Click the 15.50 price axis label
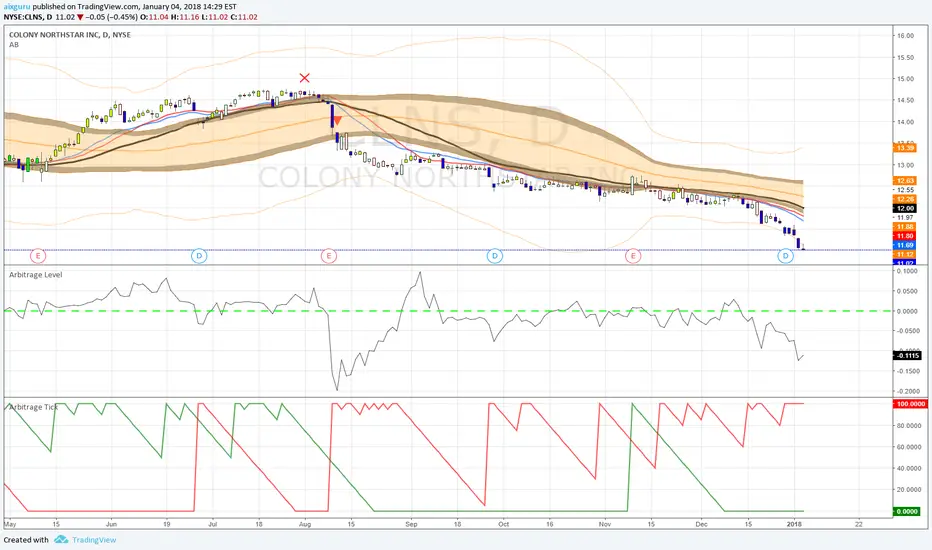The width and height of the screenshot is (932, 550). coord(905,58)
